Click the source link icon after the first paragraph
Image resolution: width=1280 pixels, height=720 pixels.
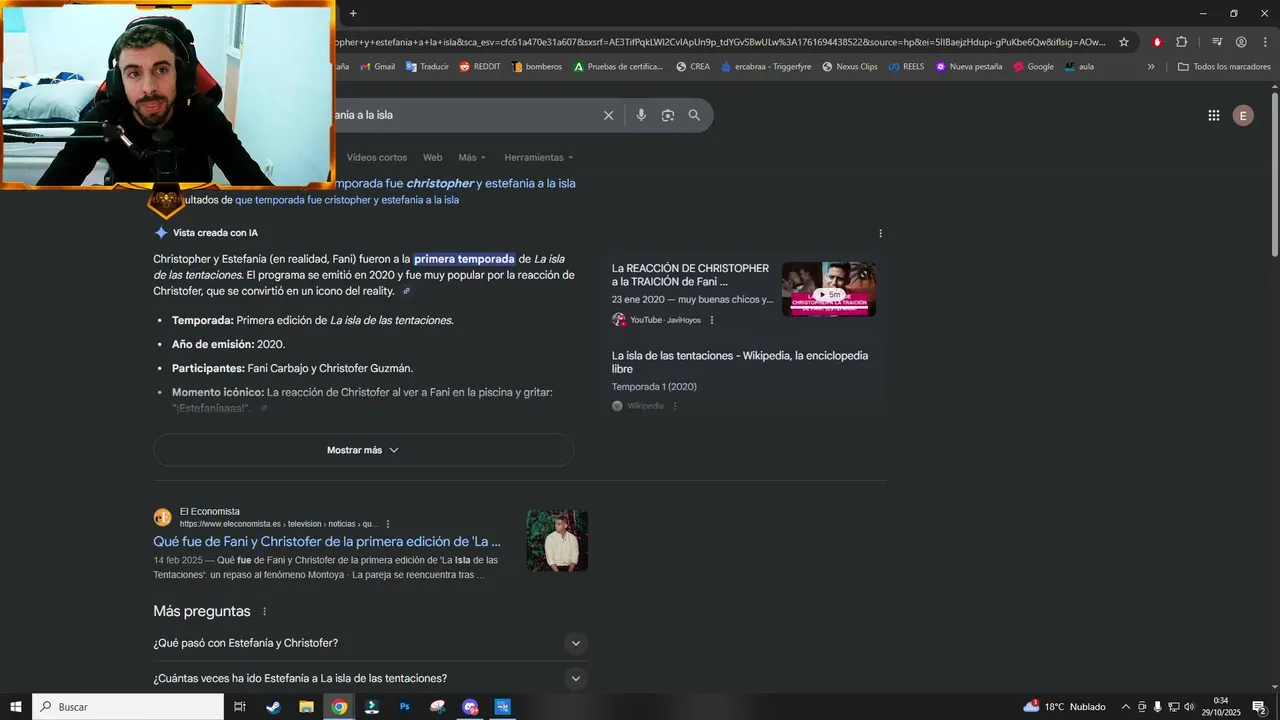pyautogui.click(x=406, y=291)
